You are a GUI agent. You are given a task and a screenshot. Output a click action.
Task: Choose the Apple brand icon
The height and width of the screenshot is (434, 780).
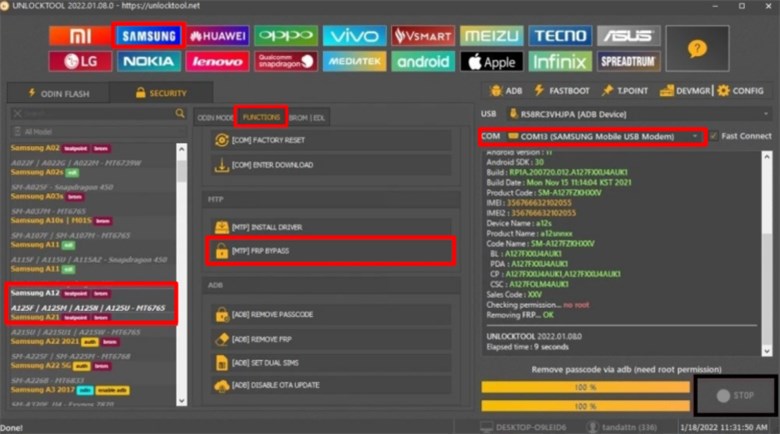click(491, 62)
